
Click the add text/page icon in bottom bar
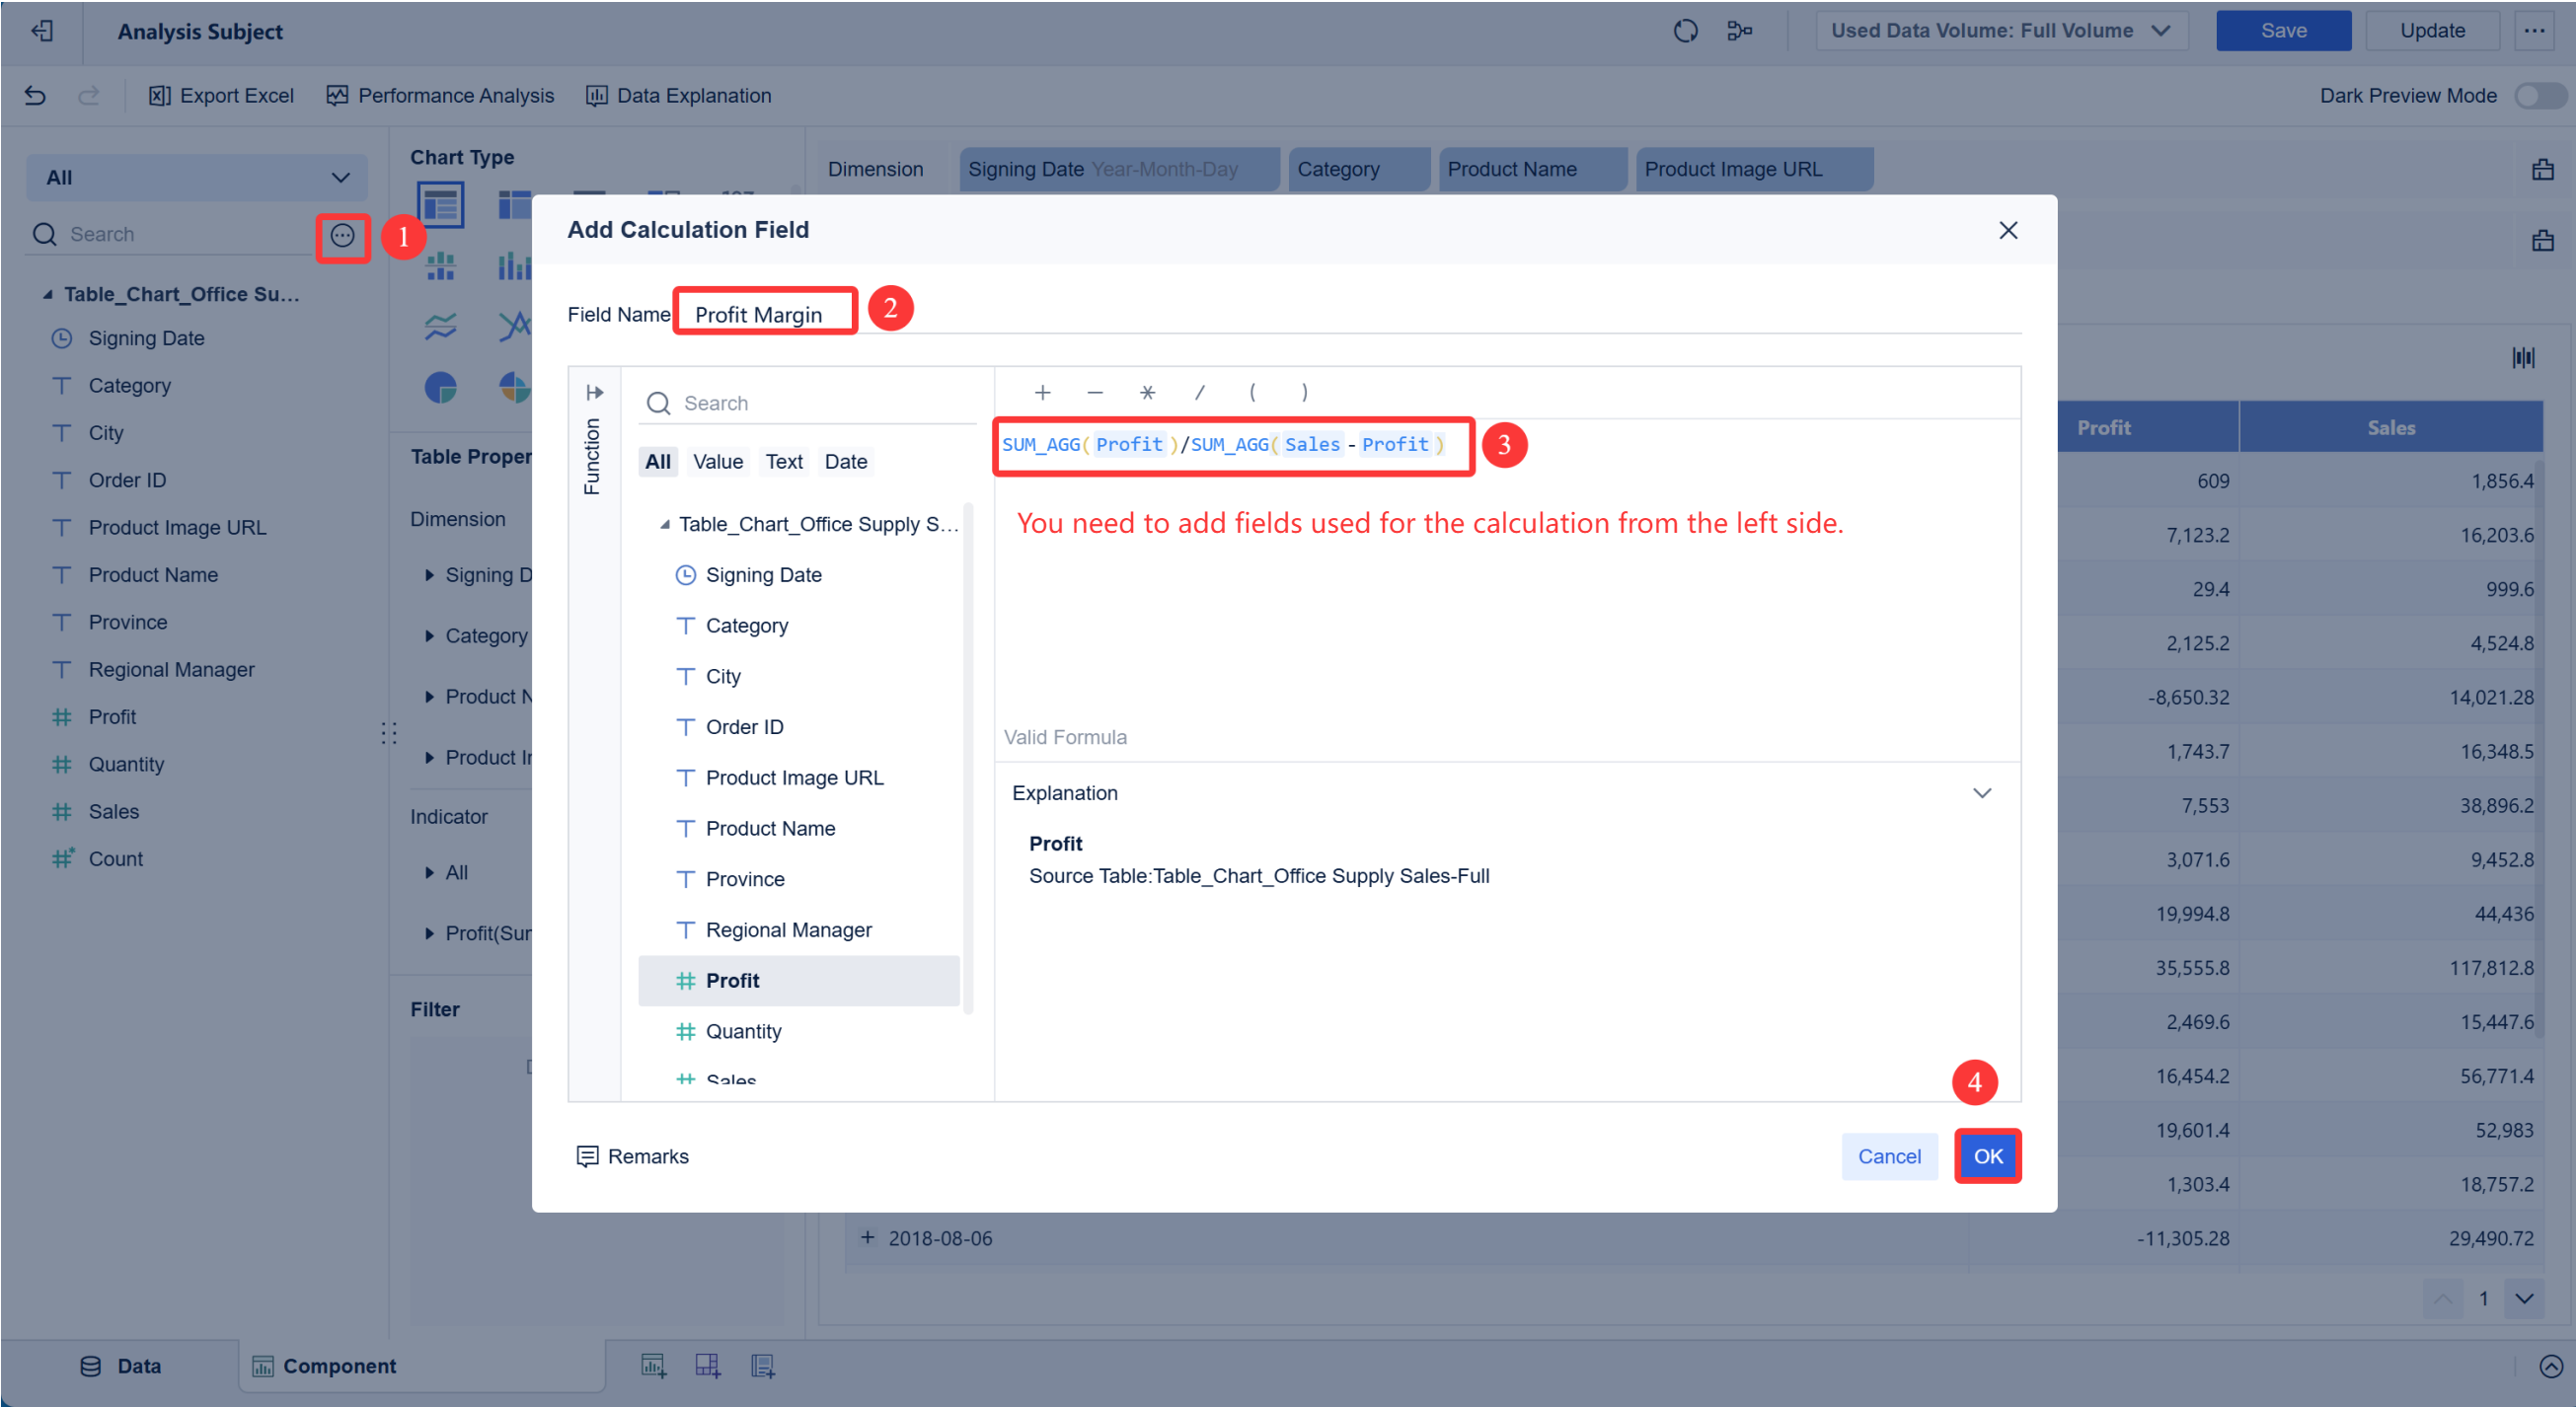point(763,1366)
